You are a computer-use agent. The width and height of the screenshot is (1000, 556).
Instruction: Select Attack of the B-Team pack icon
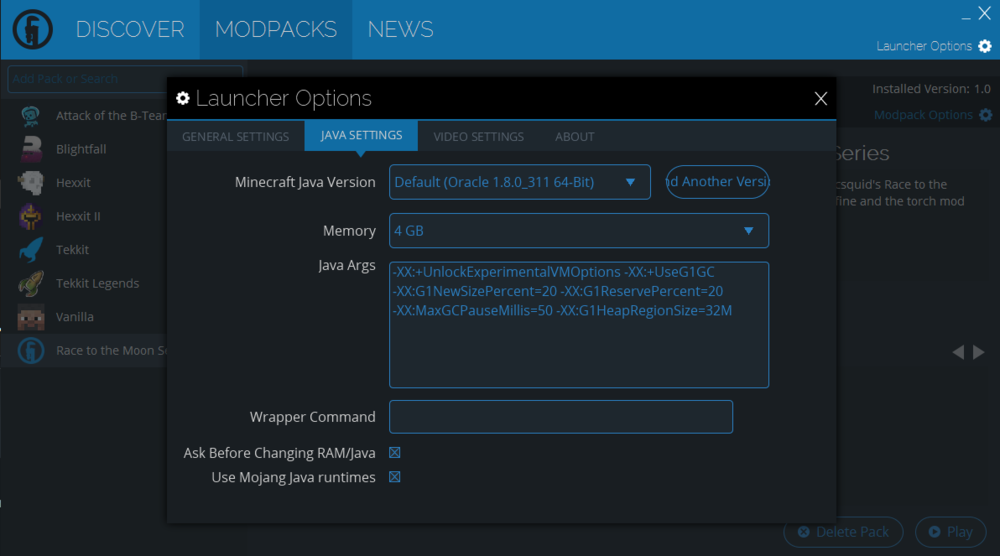pos(31,115)
